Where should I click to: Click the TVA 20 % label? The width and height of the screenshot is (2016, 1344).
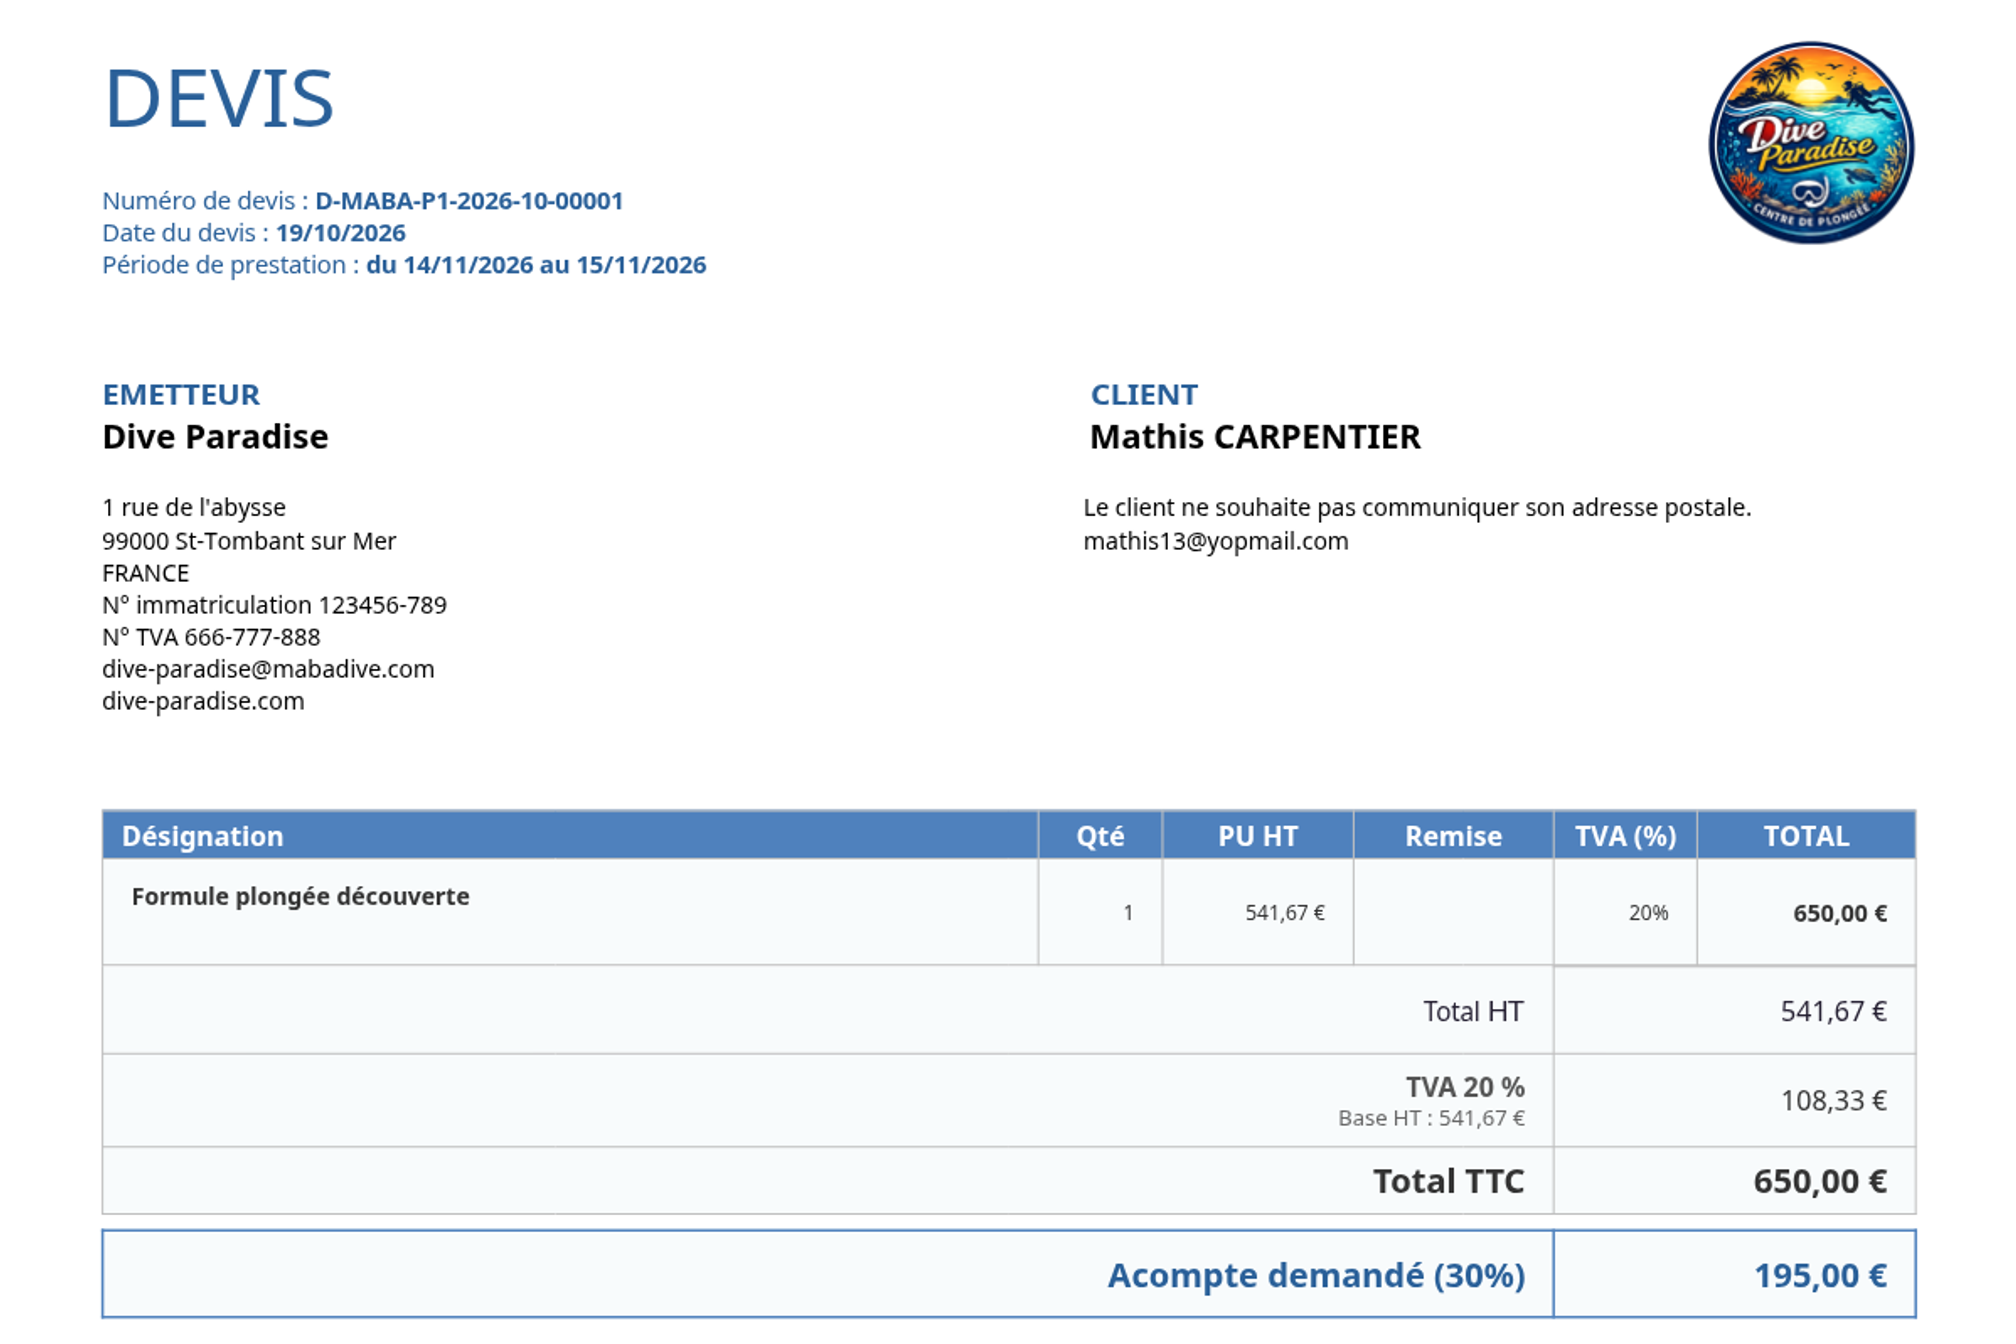click(x=1465, y=1087)
